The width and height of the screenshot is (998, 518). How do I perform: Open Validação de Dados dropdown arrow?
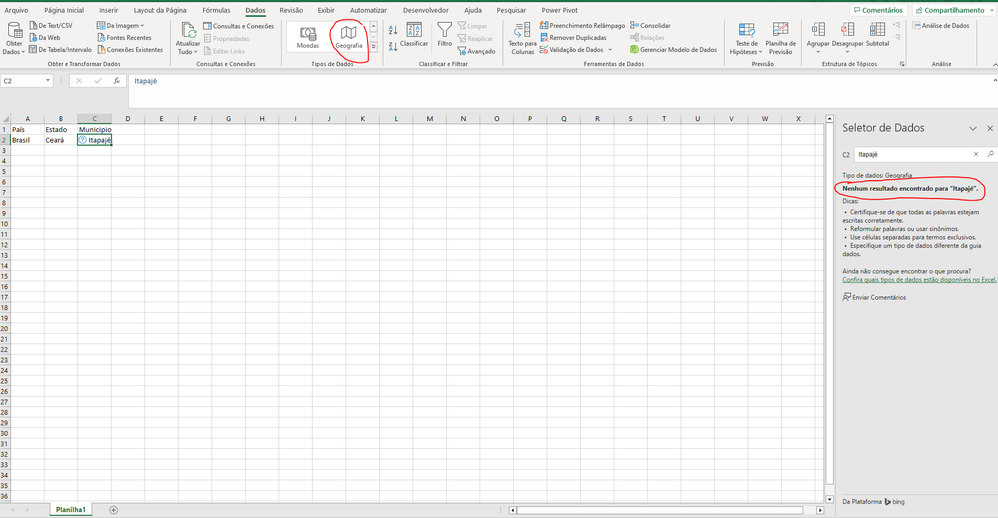[x=610, y=50]
